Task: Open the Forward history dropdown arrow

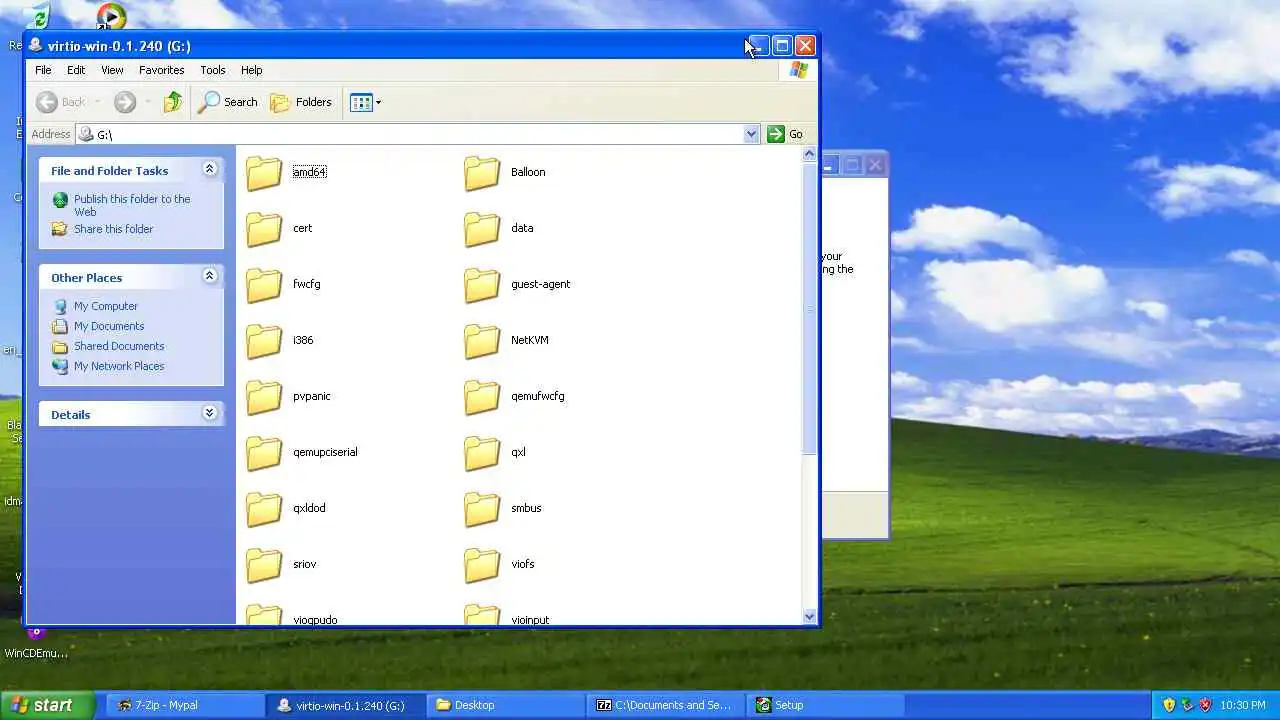Action: click(147, 102)
